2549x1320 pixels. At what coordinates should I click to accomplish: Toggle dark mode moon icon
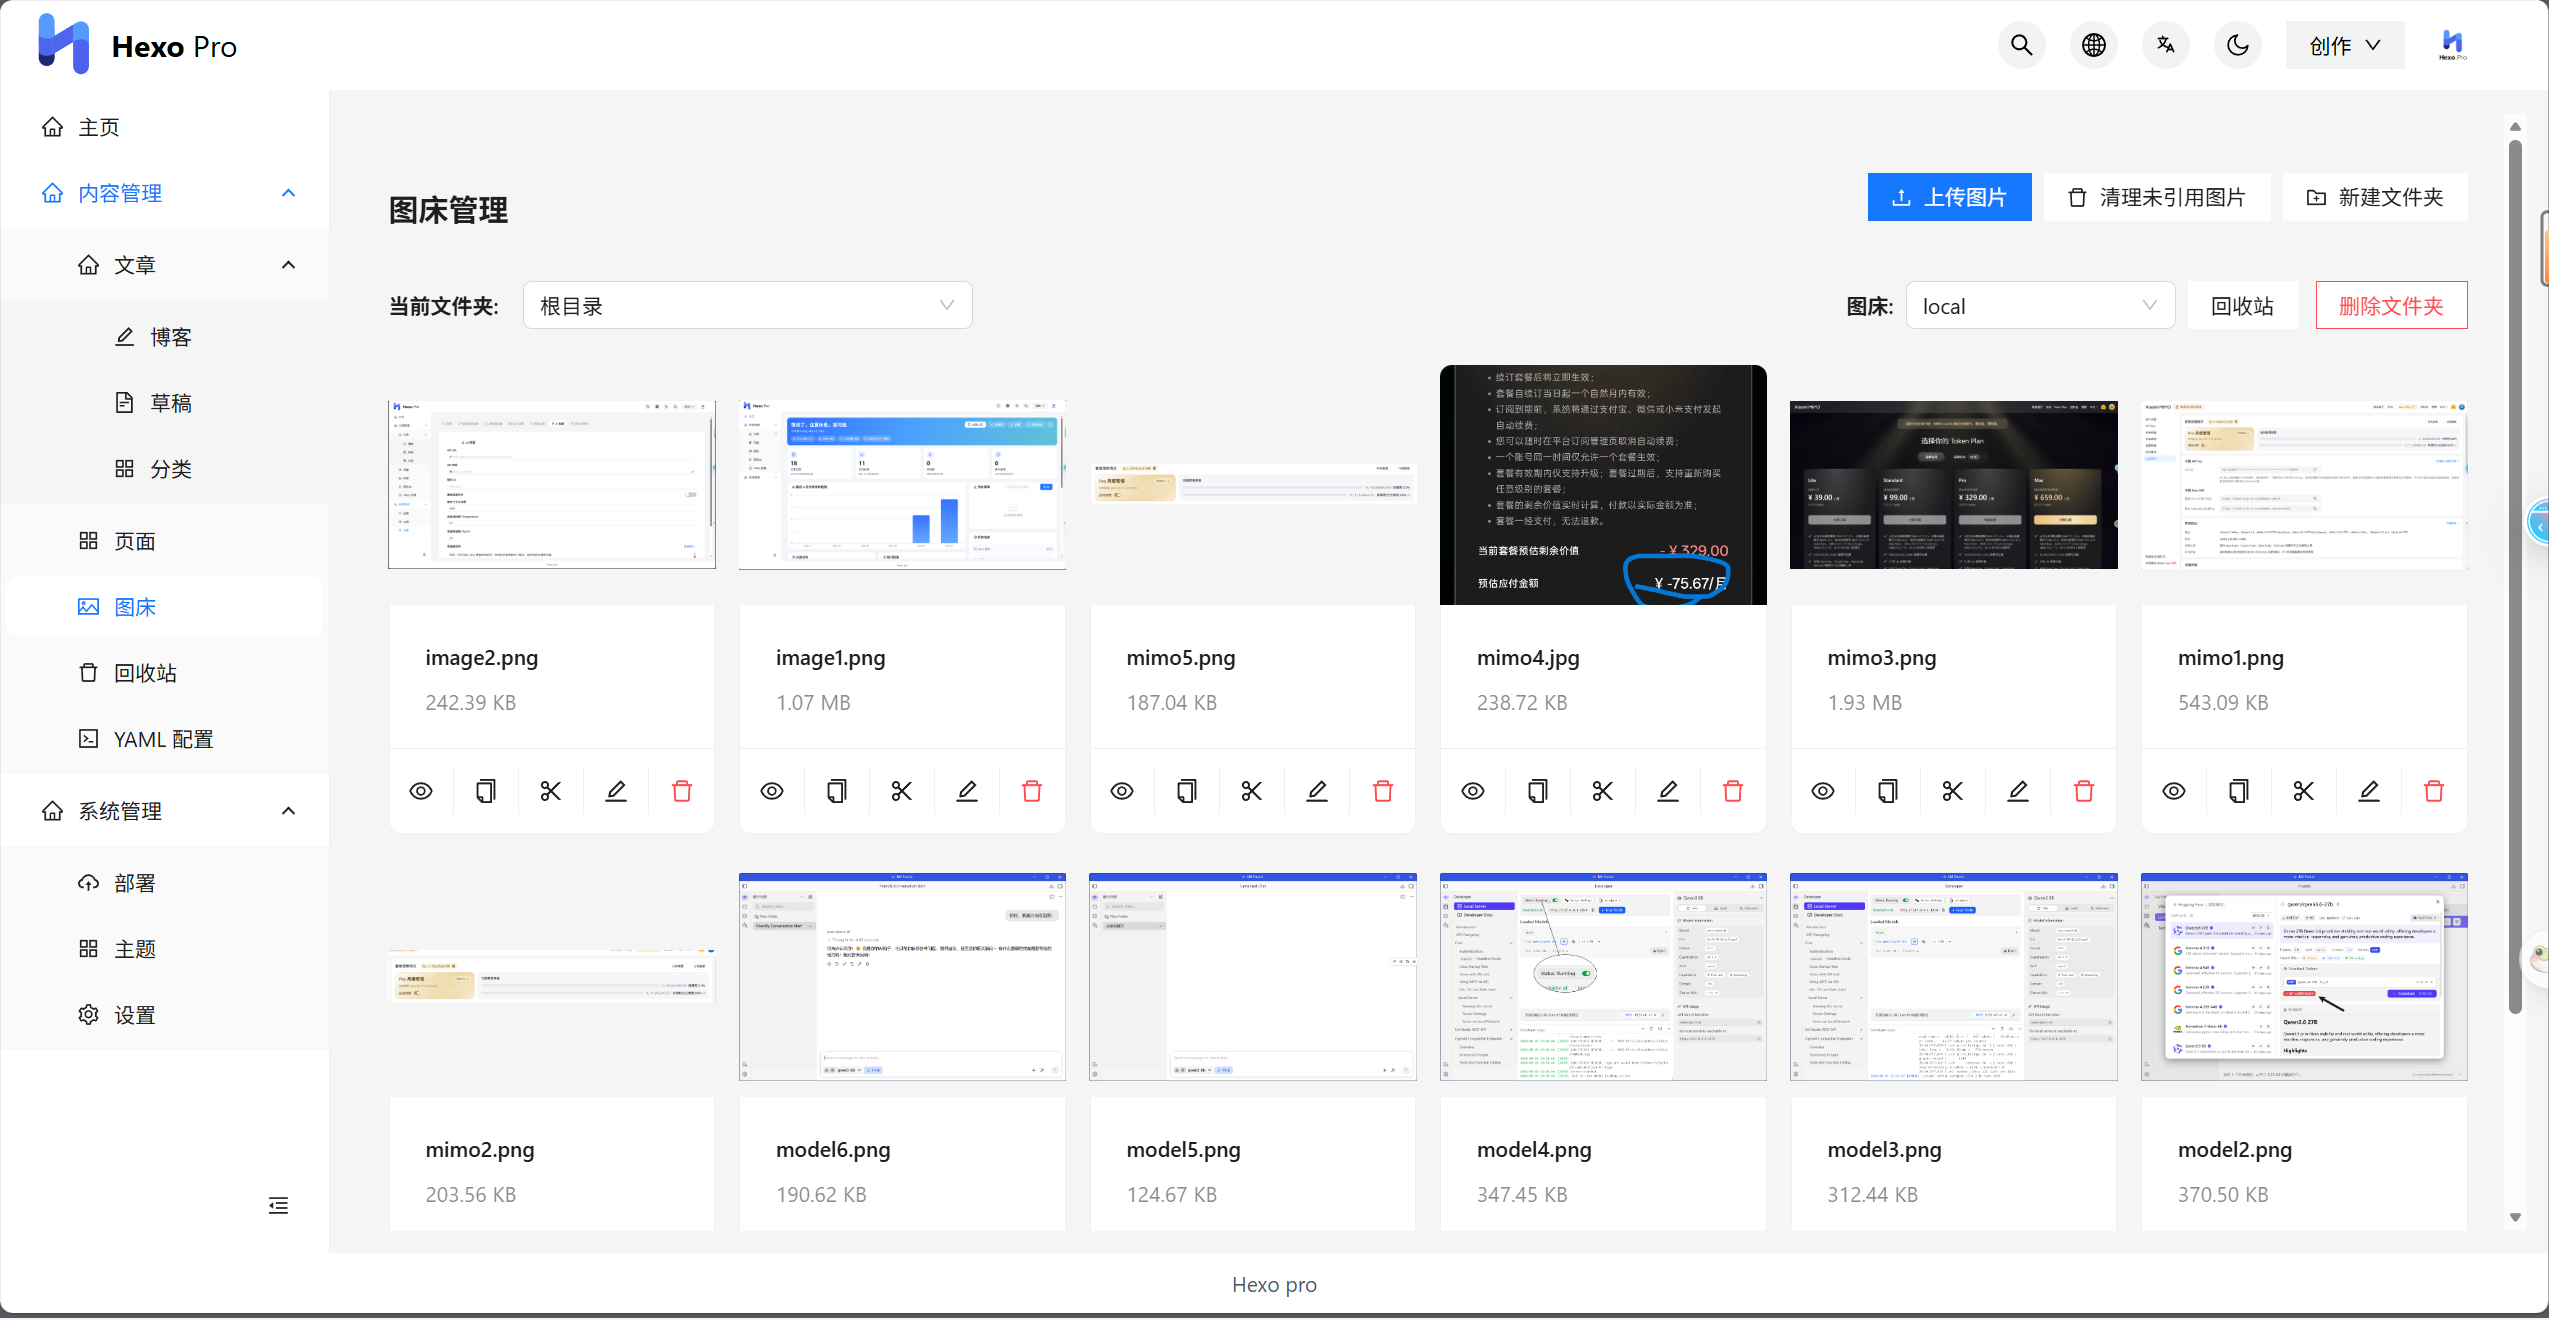pos(2238,45)
